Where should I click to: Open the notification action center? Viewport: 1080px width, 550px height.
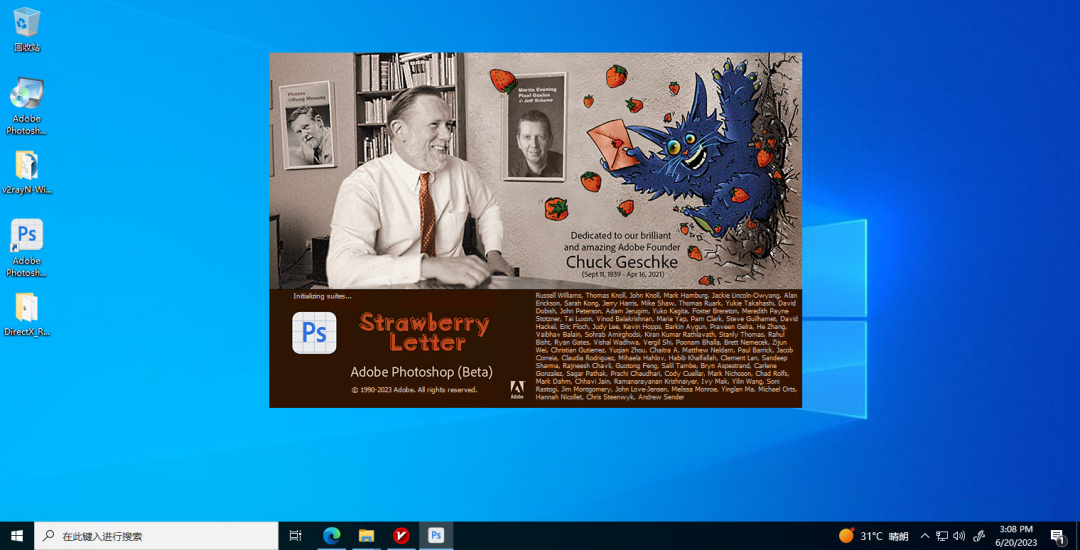click(x=1058, y=536)
